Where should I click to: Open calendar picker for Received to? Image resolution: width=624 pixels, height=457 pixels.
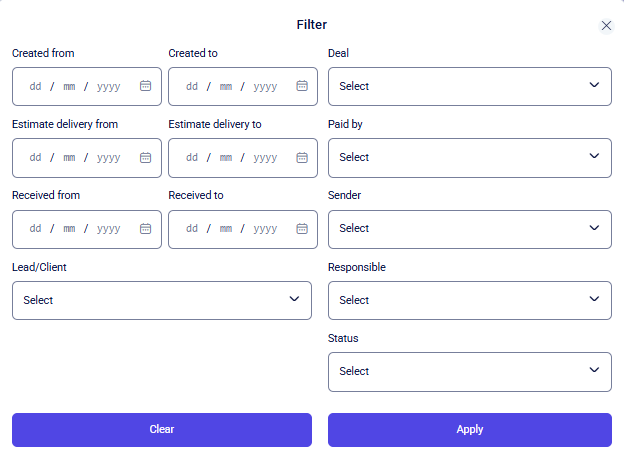[x=302, y=228]
